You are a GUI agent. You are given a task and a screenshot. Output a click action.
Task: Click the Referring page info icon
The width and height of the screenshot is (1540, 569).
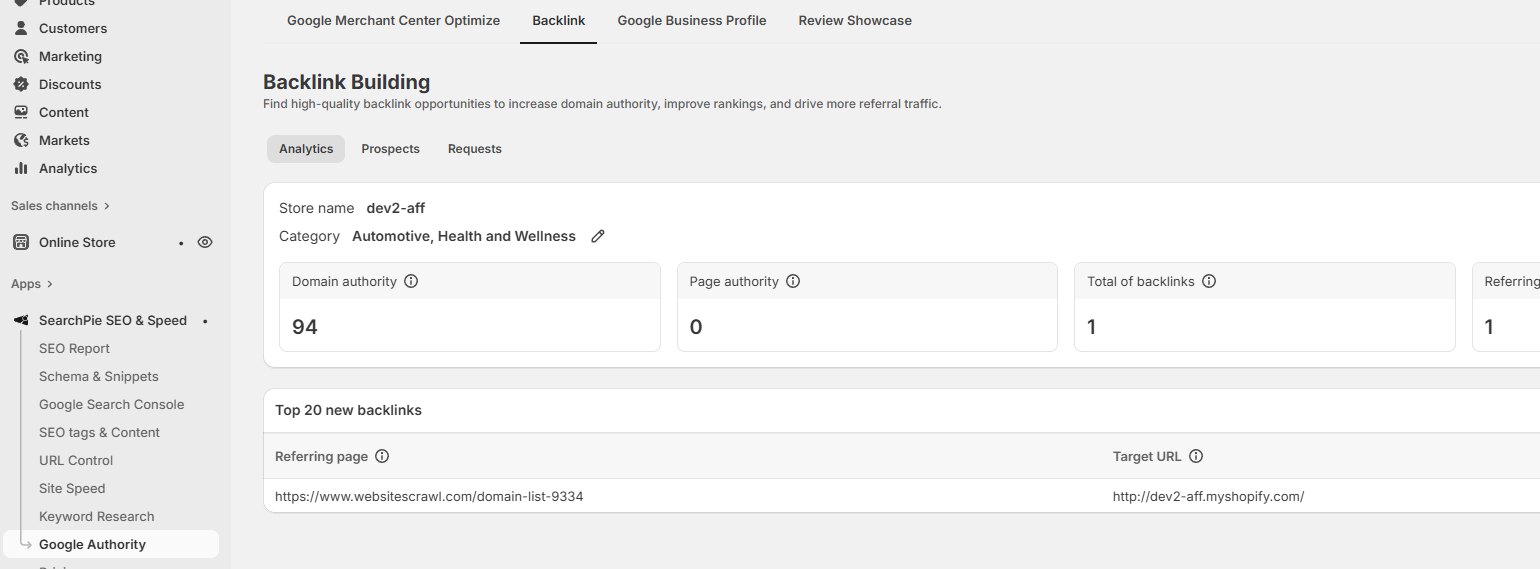382,457
